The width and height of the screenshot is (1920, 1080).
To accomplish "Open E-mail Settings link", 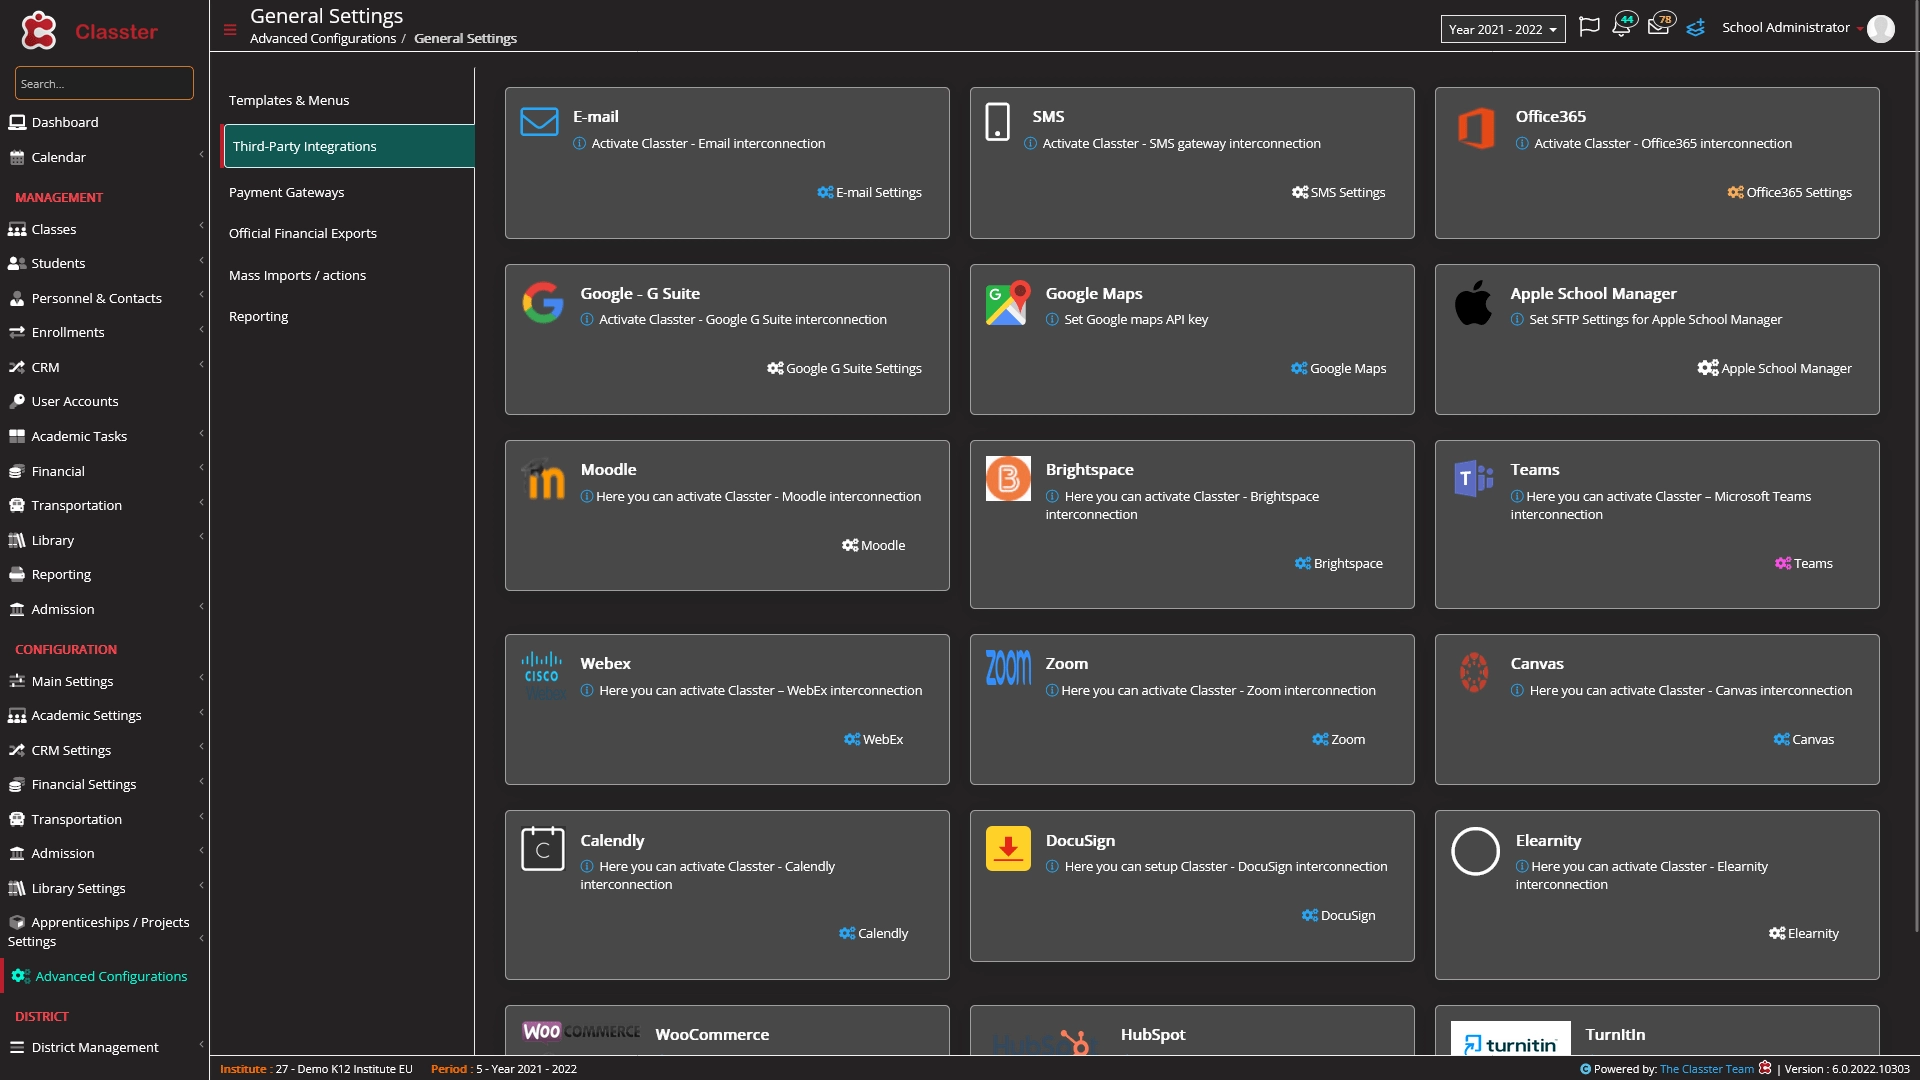I will tap(869, 192).
